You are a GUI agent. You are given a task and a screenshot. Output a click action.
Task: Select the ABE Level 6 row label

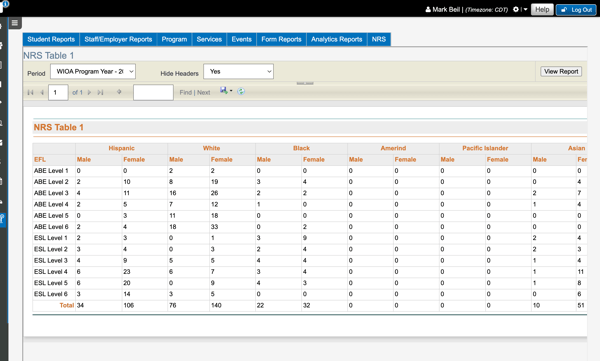pyautogui.click(x=51, y=227)
